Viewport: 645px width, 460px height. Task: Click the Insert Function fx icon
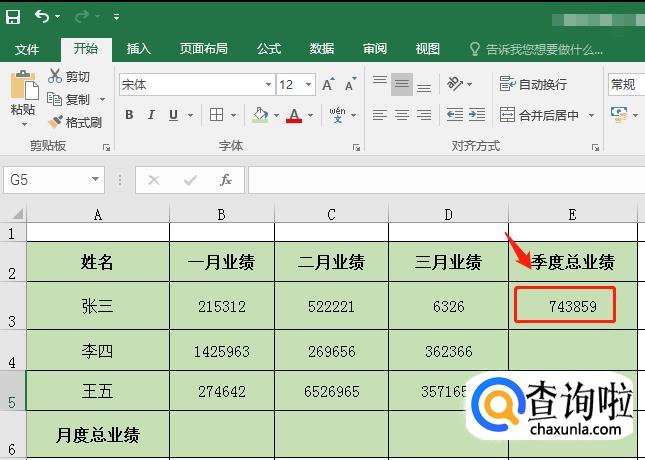tap(226, 180)
